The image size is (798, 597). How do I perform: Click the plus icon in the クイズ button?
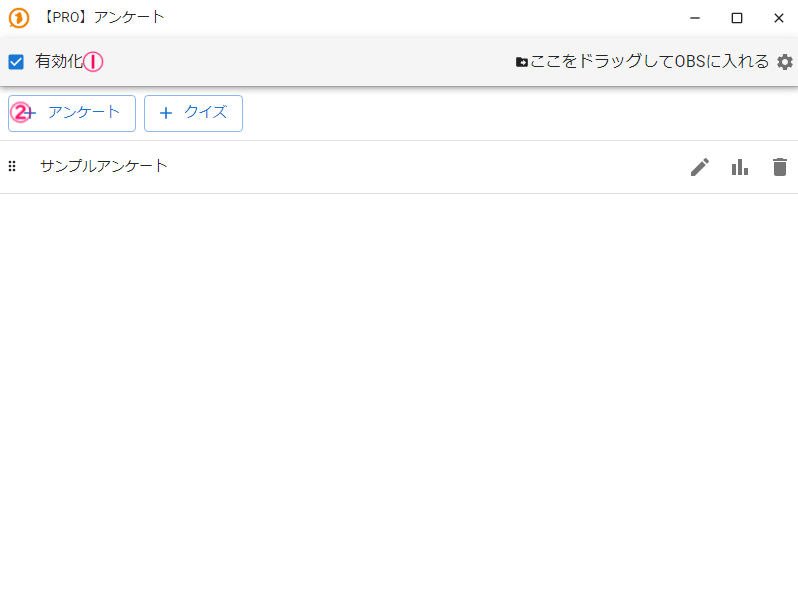tap(166, 113)
